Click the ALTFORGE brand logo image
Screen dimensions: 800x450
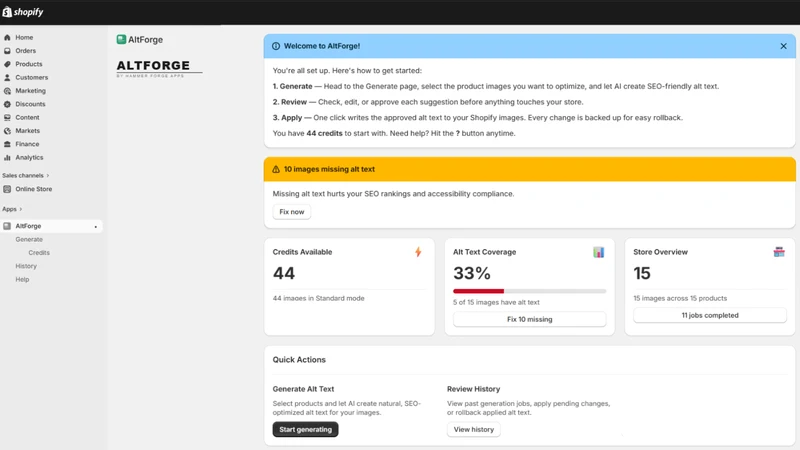point(159,68)
